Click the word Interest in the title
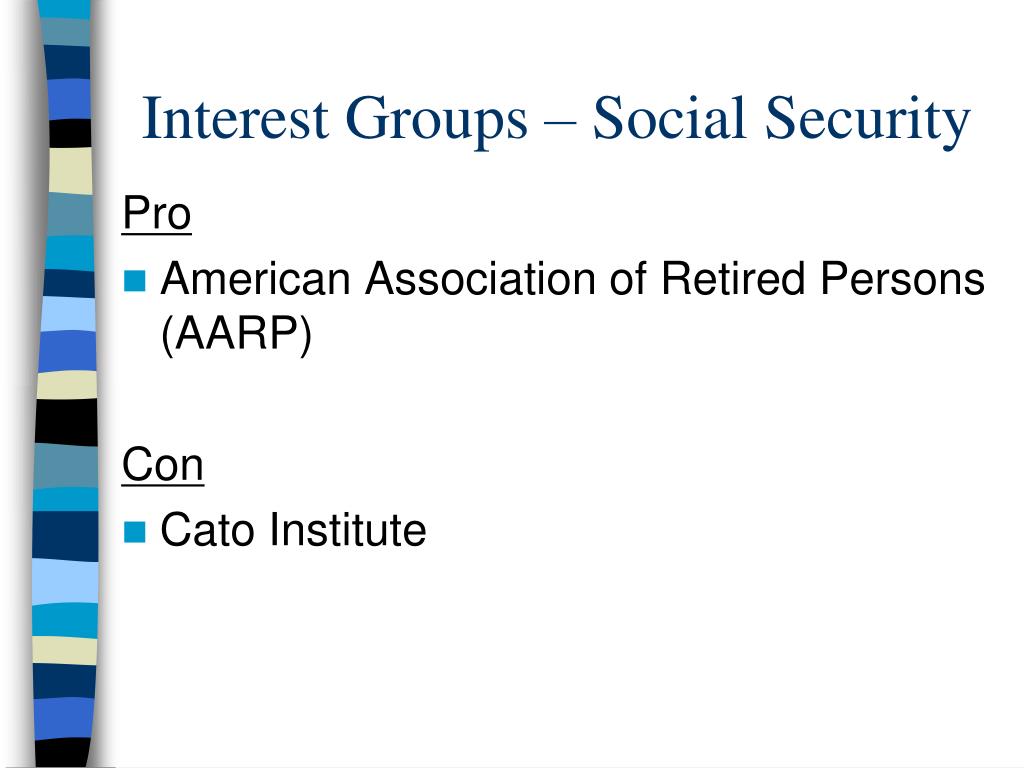This screenshot has width=1024, height=768. [235, 118]
